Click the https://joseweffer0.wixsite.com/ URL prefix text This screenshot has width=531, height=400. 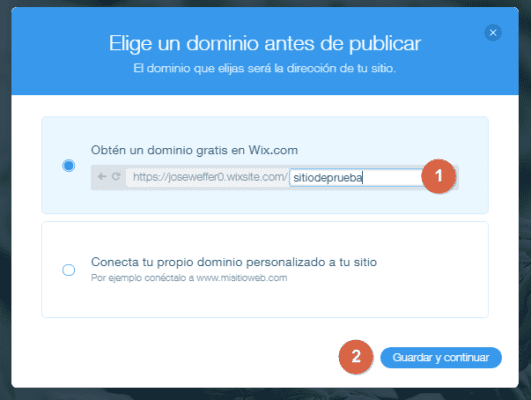(x=210, y=177)
